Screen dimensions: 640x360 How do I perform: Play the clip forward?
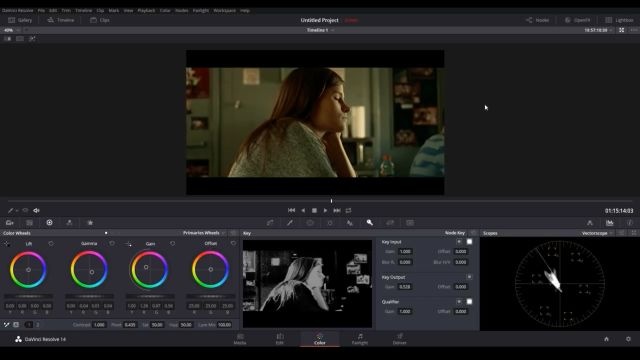325,210
